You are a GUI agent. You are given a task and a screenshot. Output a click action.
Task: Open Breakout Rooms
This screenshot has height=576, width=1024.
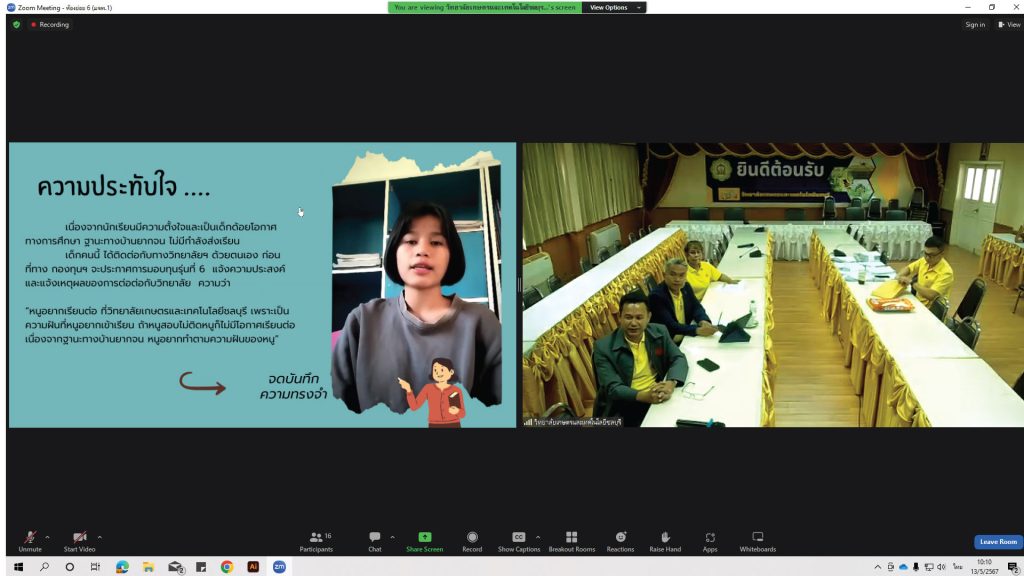point(571,540)
